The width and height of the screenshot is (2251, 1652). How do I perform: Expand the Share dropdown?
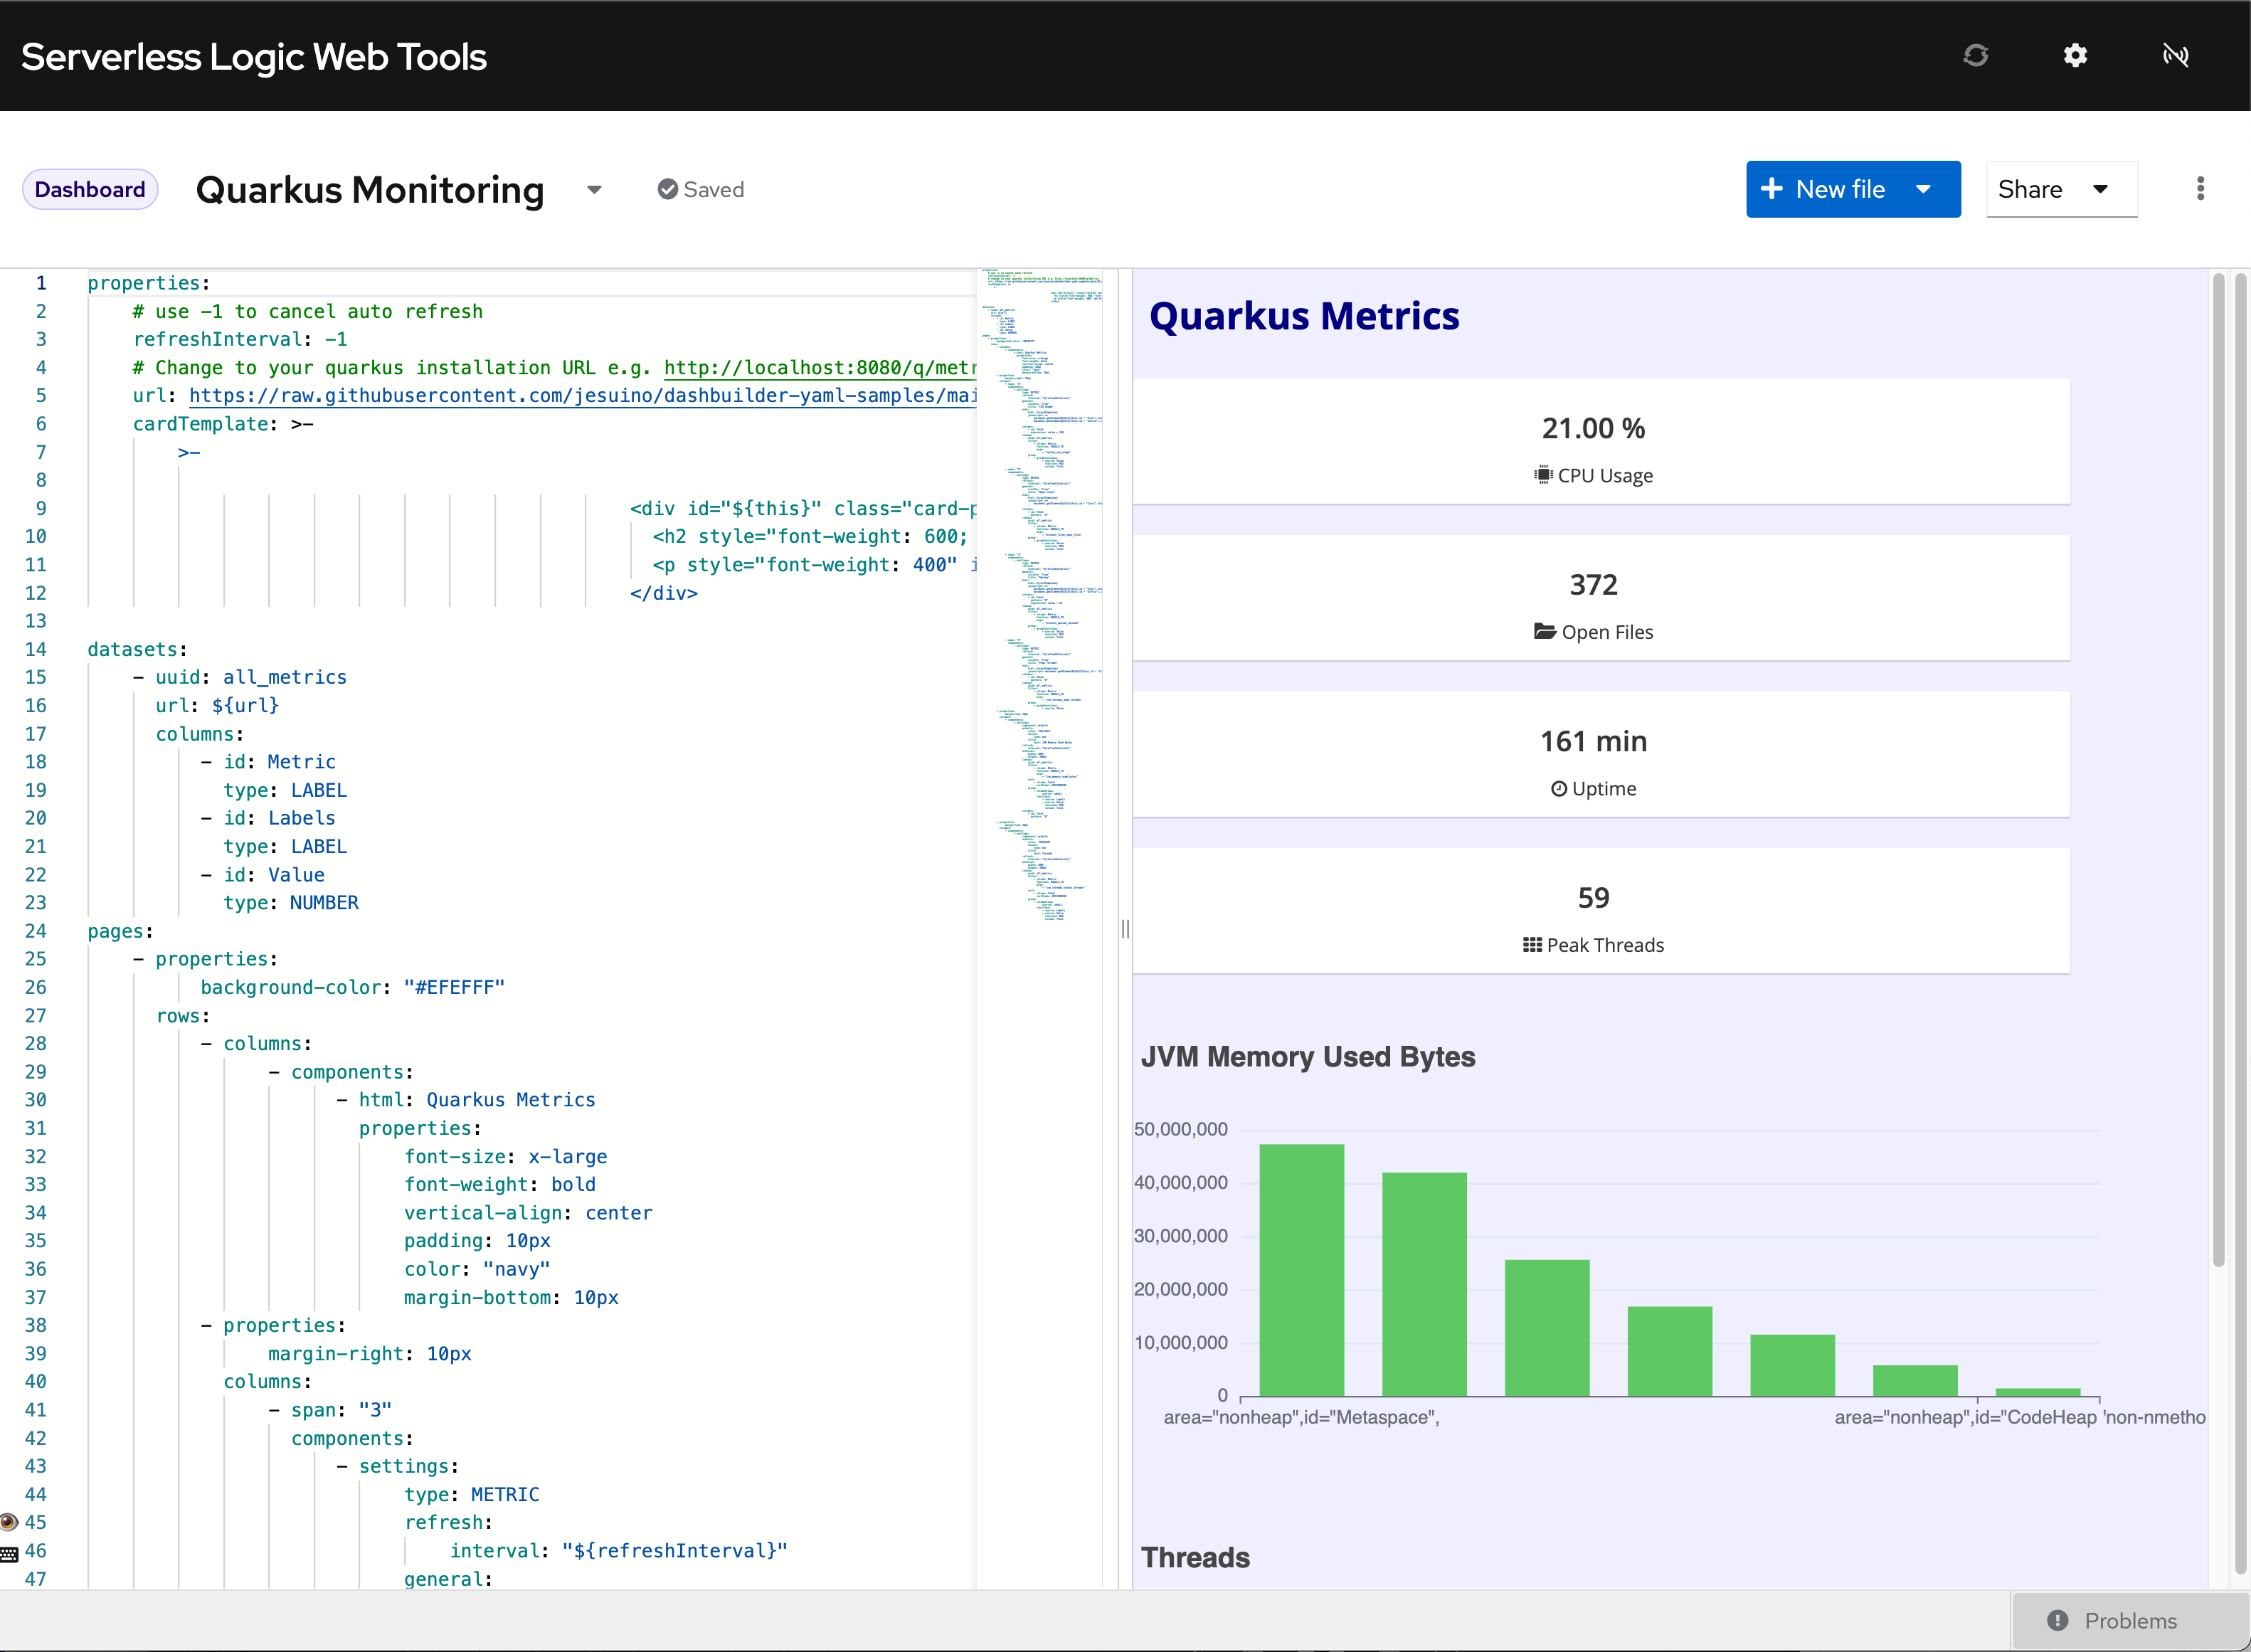pos(2100,189)
